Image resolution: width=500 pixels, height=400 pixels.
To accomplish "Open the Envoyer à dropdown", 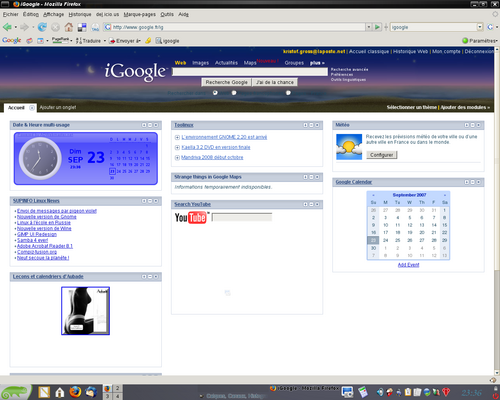I will click(139, 41).
